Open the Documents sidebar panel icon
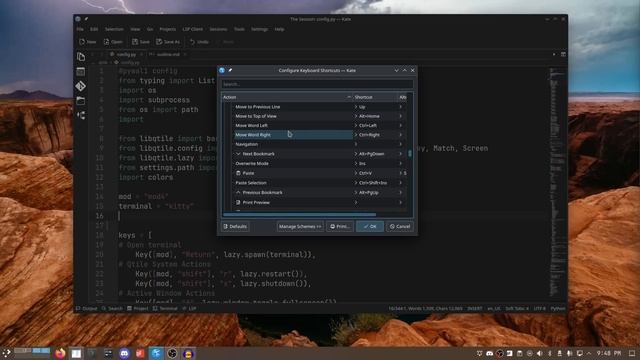This screenshot has height=360, width=640. [81, 56]
